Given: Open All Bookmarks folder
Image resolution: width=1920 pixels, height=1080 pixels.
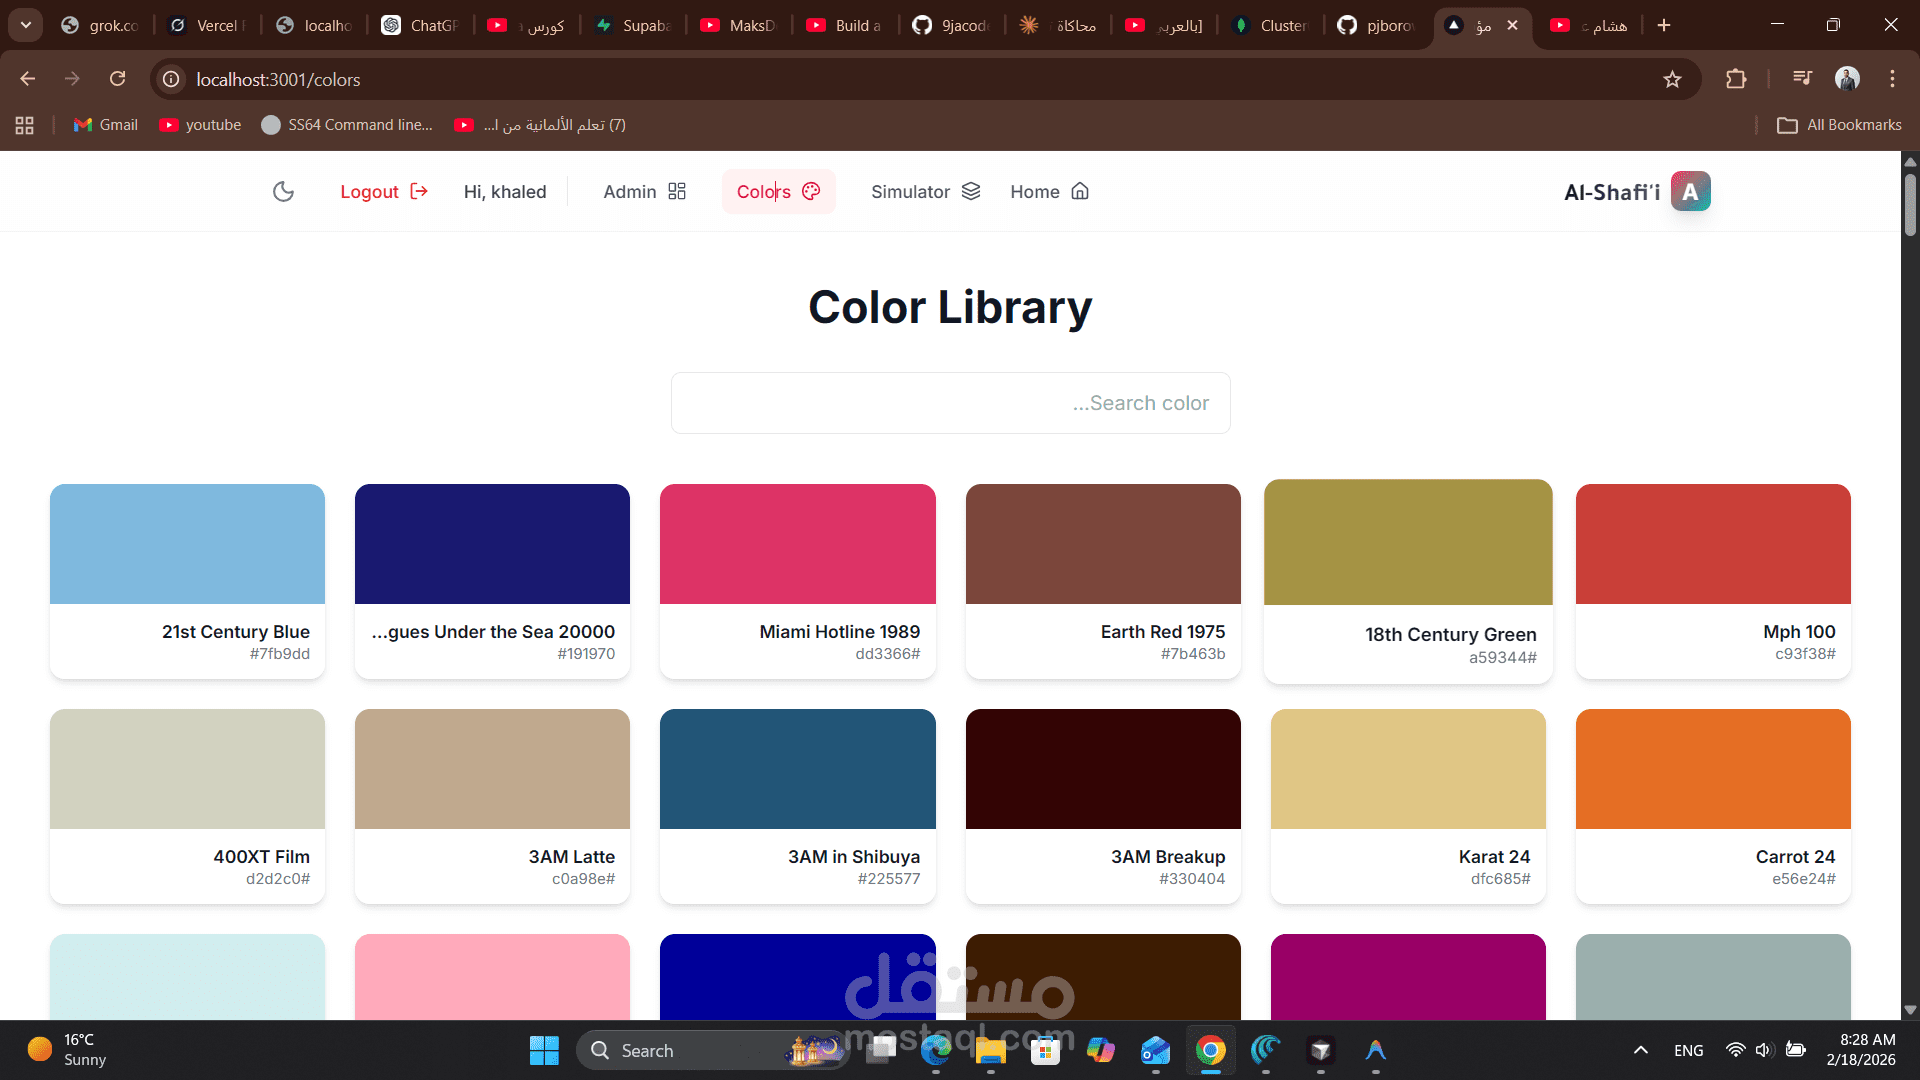Looking at the screenshot, I should pos(1839,125).
